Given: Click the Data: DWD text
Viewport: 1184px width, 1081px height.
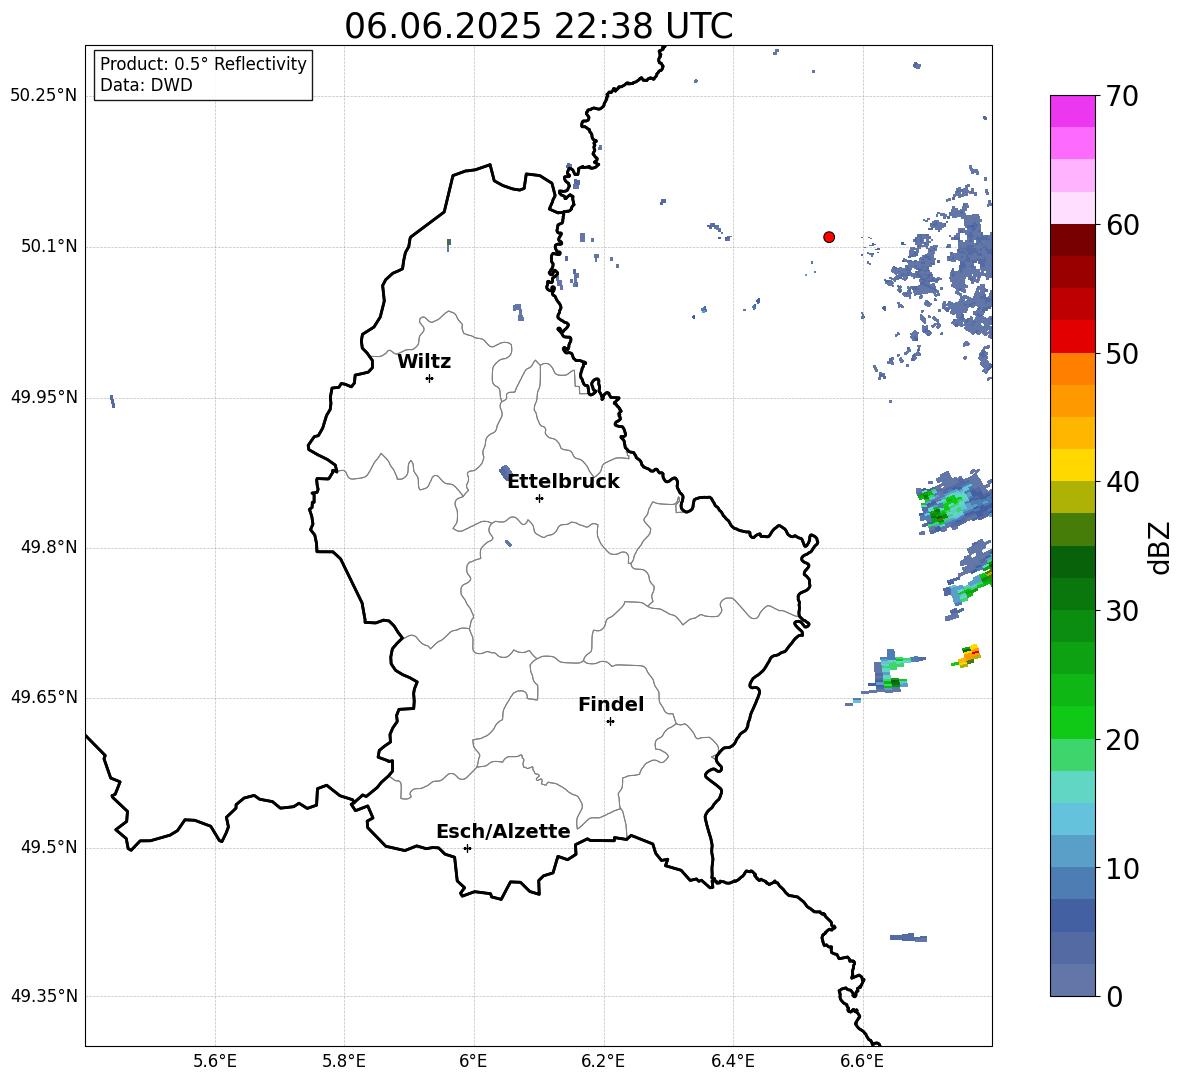Looking at the screenshot, I should point(146,85).
